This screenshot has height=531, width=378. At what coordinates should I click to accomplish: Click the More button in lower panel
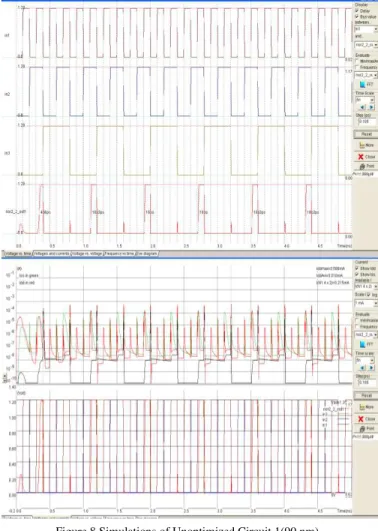click(x=366, y=407)
